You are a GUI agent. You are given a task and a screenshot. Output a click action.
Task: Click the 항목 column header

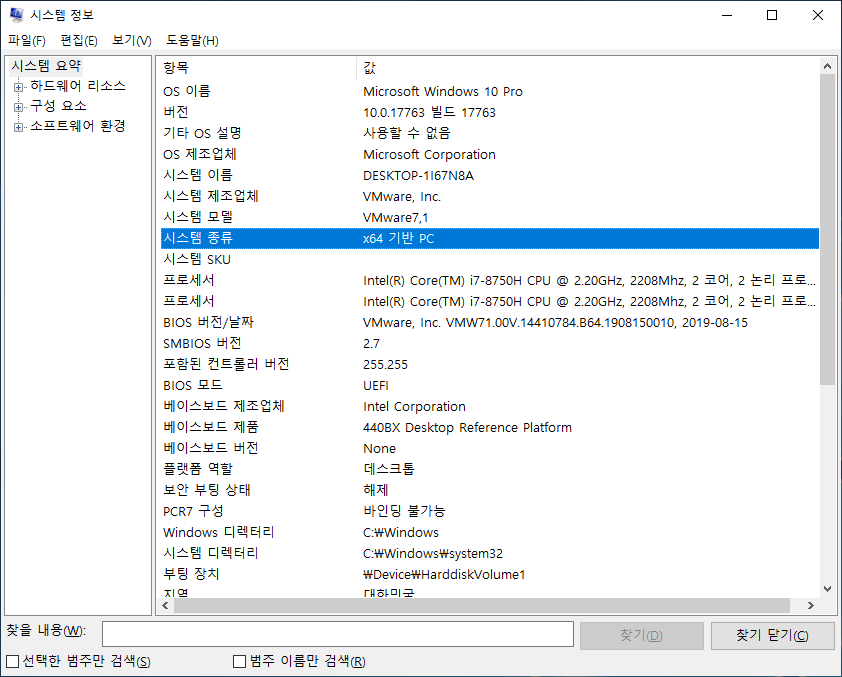(258, 68)
